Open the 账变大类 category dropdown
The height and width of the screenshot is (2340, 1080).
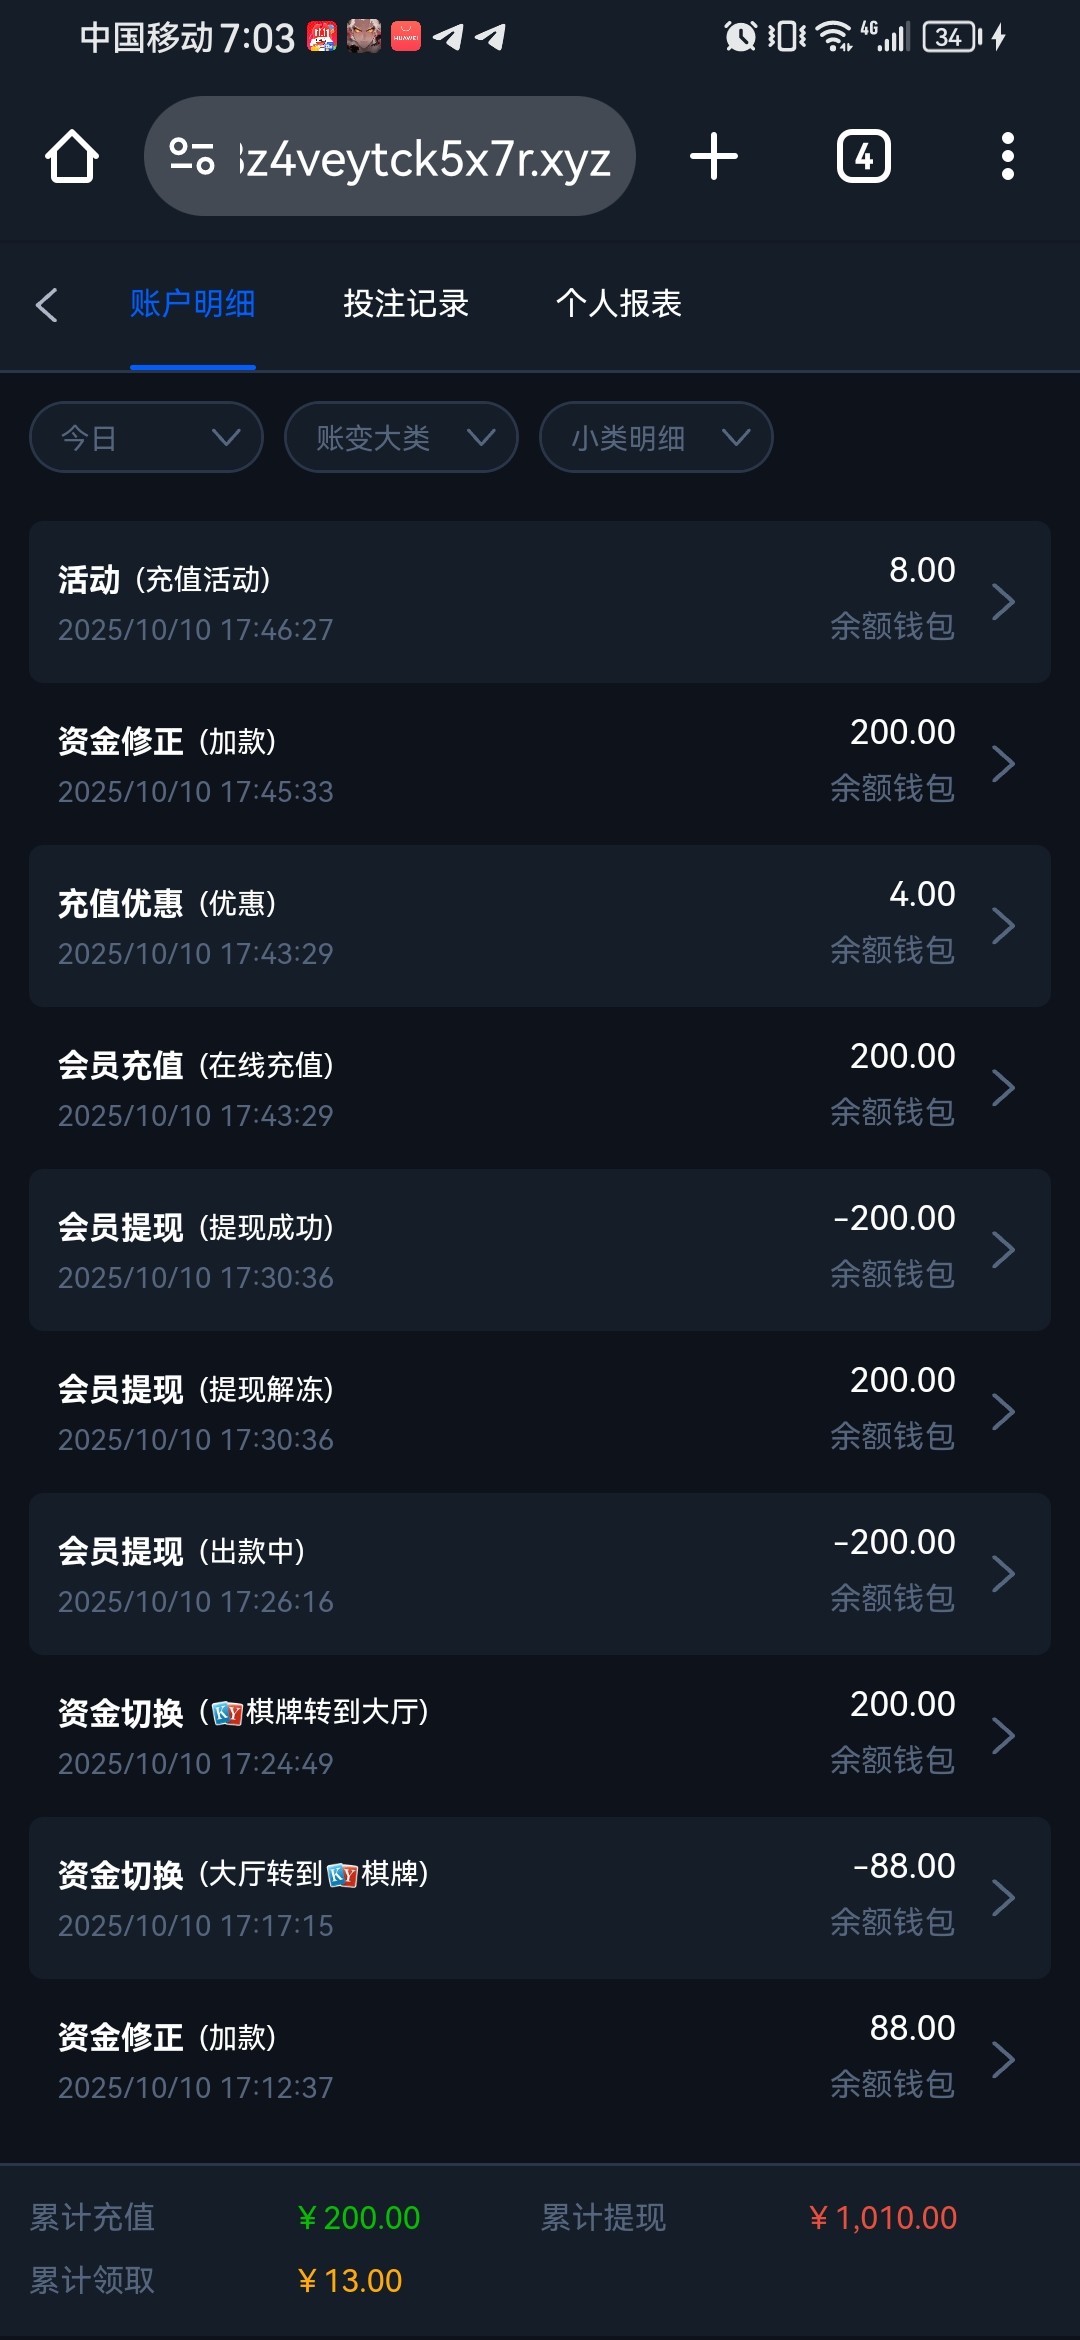click(x=401, y=437)
